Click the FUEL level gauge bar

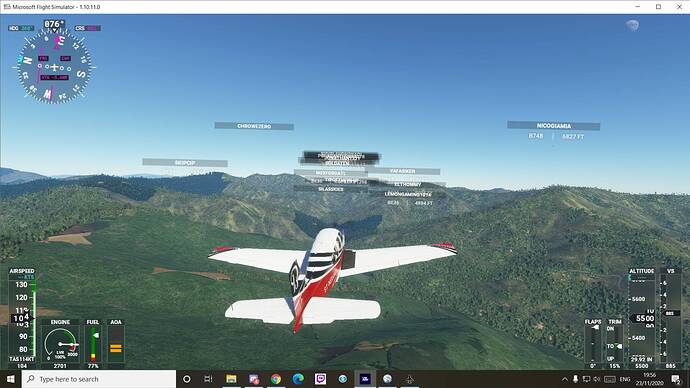(93, 344)
